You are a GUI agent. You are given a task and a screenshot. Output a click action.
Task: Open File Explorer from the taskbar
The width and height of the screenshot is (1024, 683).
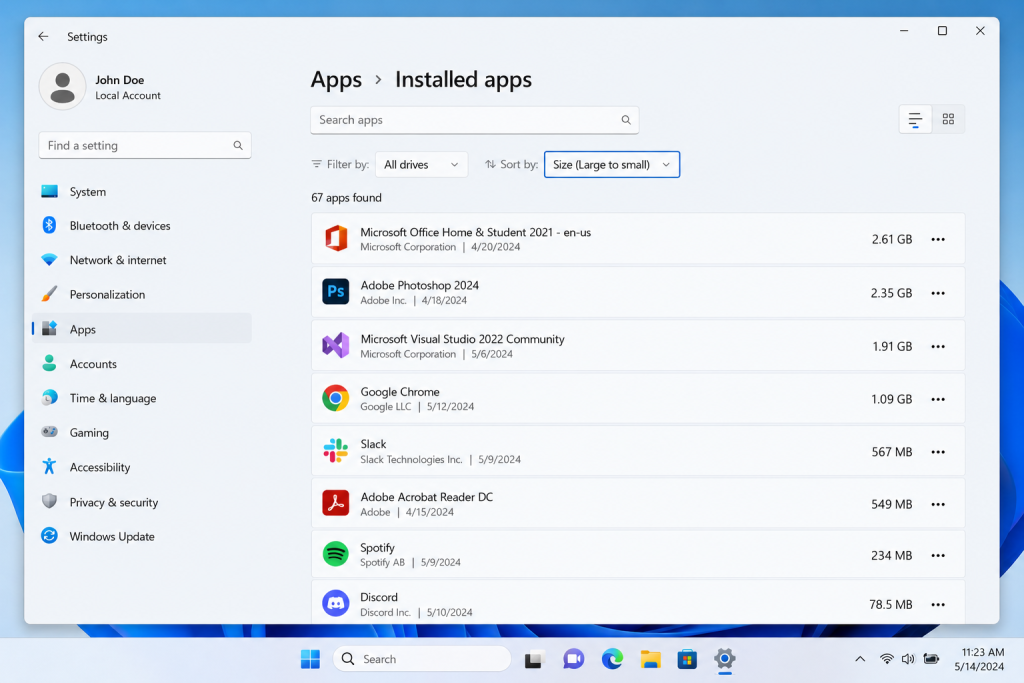point(650,659)
